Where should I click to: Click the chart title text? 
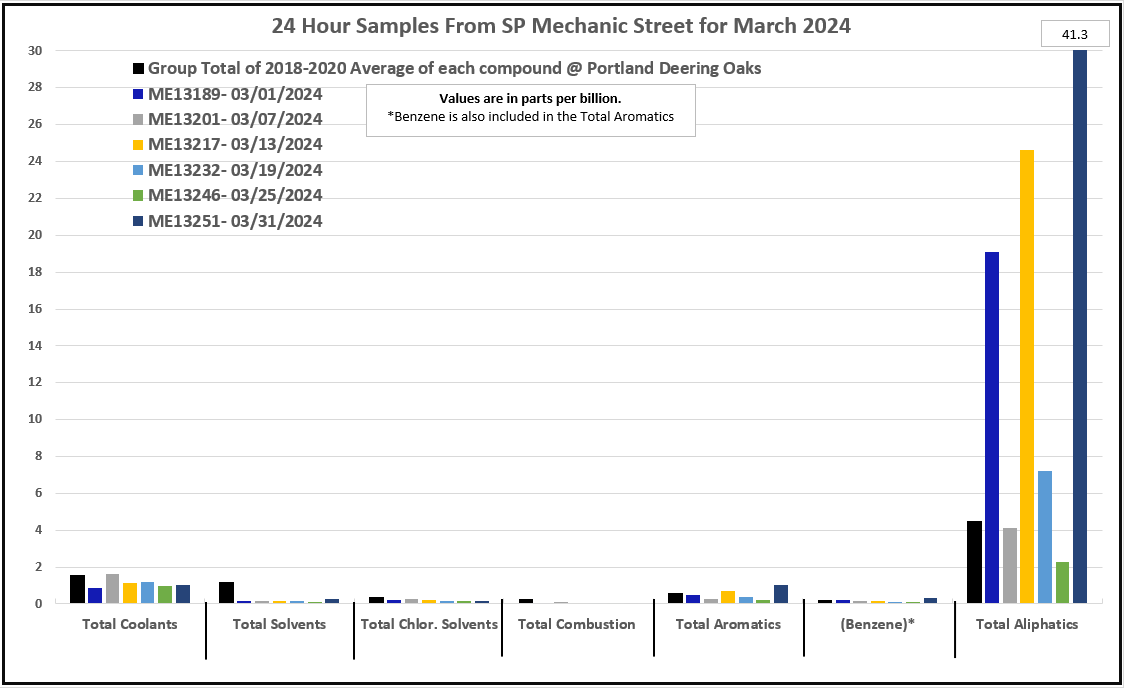click(561, 26)
